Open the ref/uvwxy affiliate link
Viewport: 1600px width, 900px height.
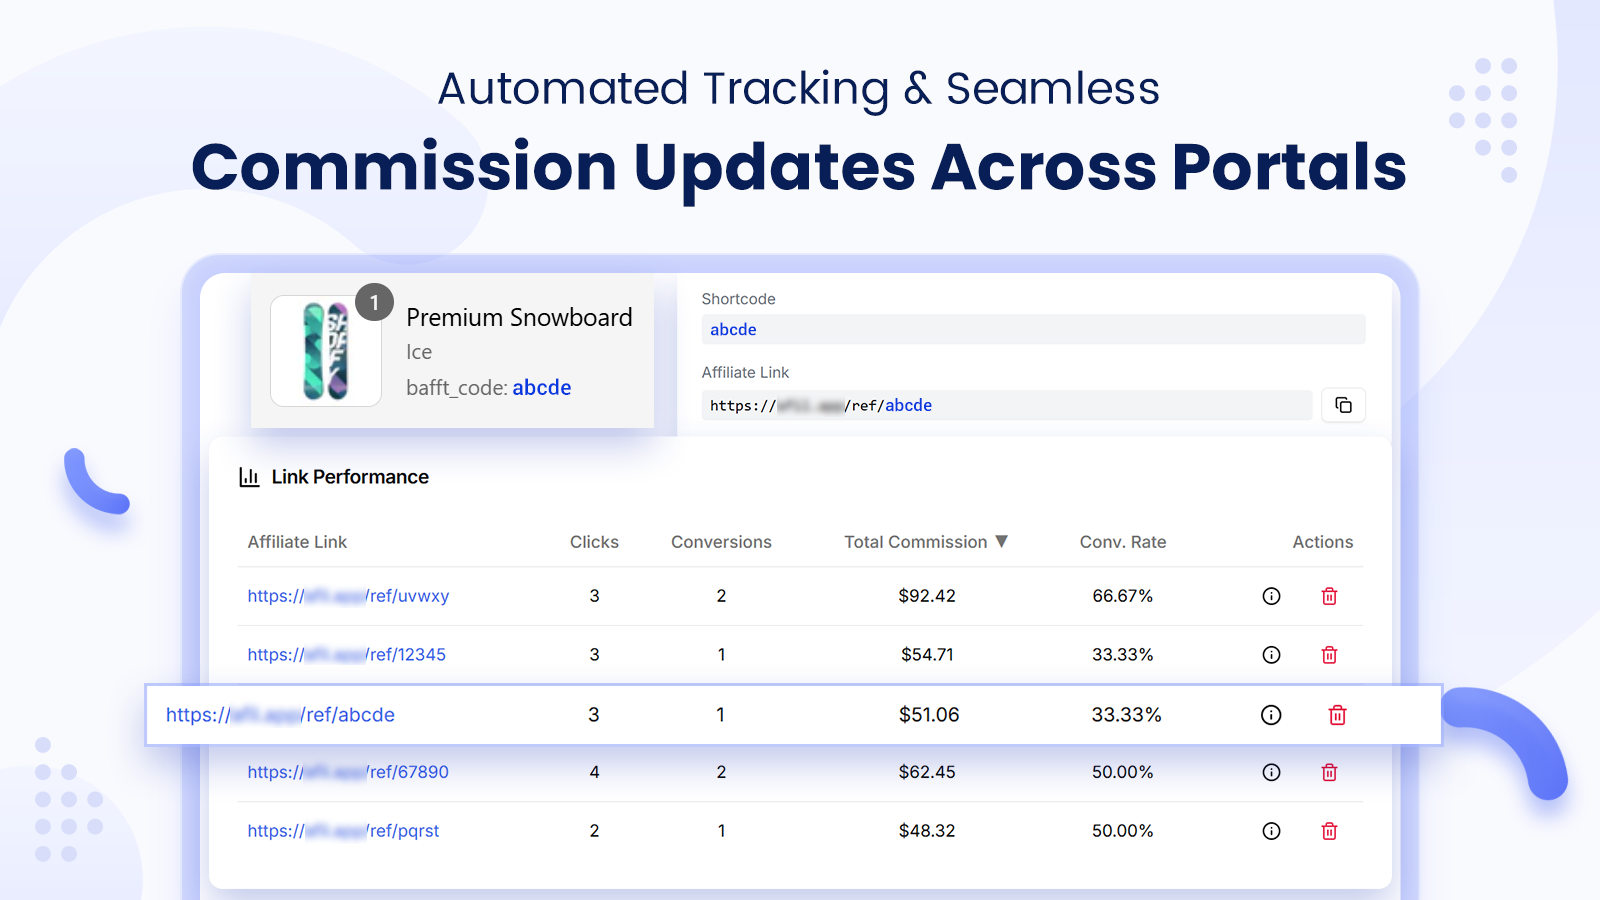[348, 596]
